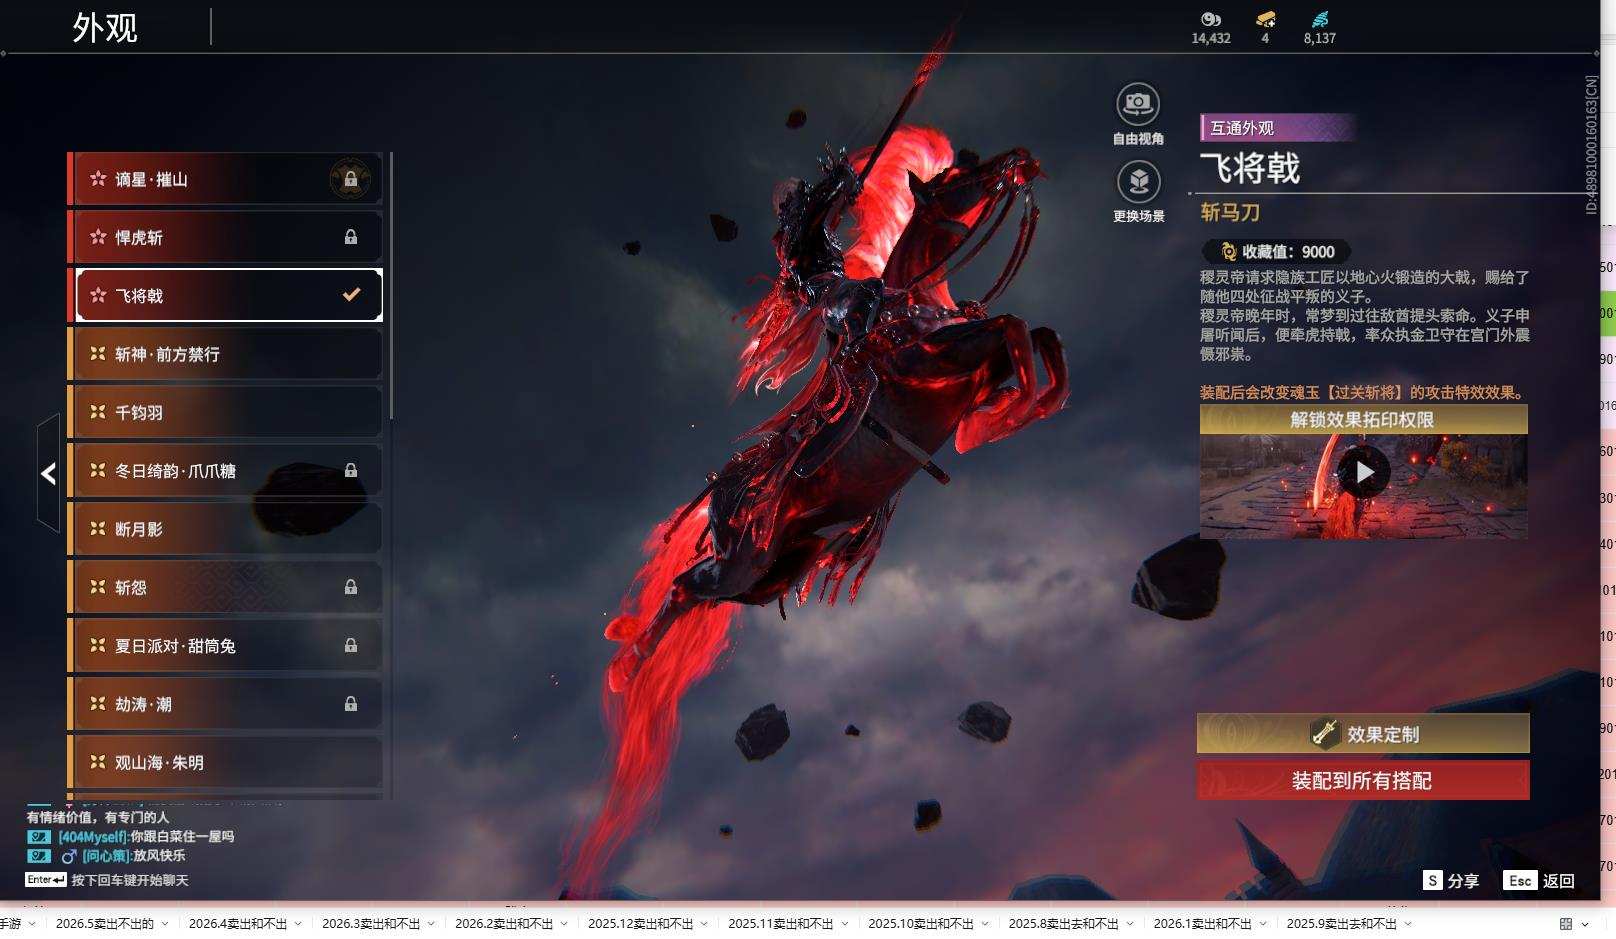1616x939 pixels.
Task: Open dropdown arrow of 2026.2卖出和不出 tab
Action: [x=564, y=924]
